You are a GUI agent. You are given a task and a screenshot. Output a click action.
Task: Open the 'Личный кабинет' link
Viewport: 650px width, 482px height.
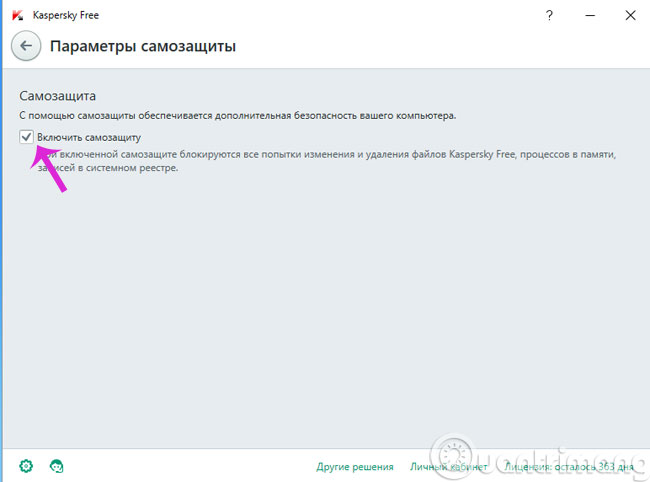point(449,467)
